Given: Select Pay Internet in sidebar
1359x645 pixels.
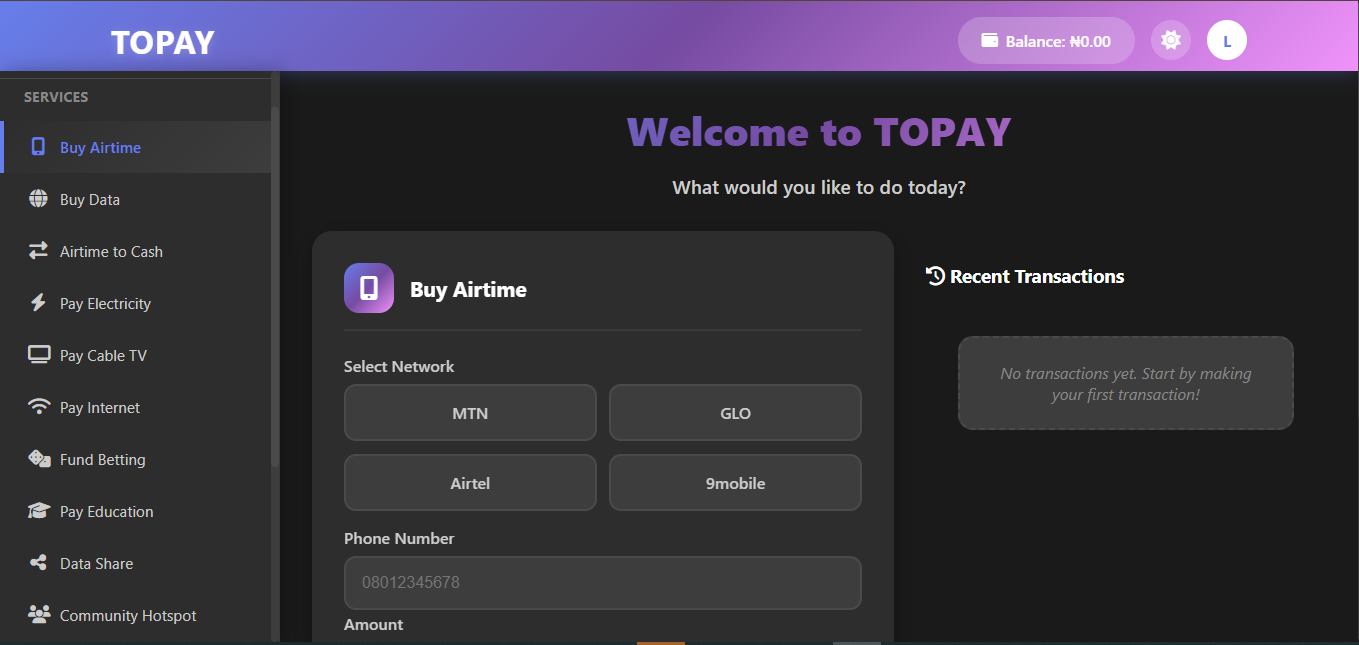Looking at the screenshot, I should 136,407.
